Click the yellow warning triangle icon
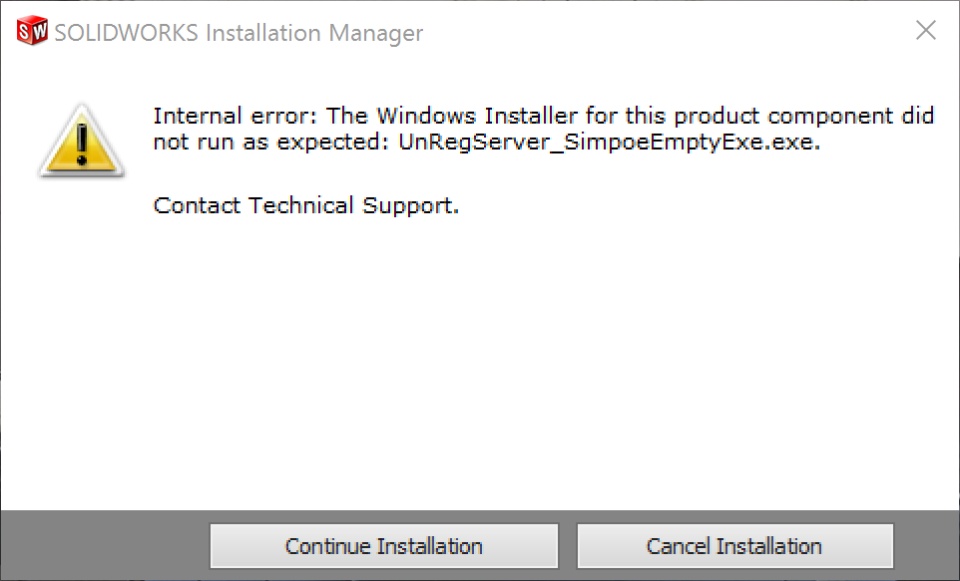Viewport: 960px width, 581px height. 82,142
